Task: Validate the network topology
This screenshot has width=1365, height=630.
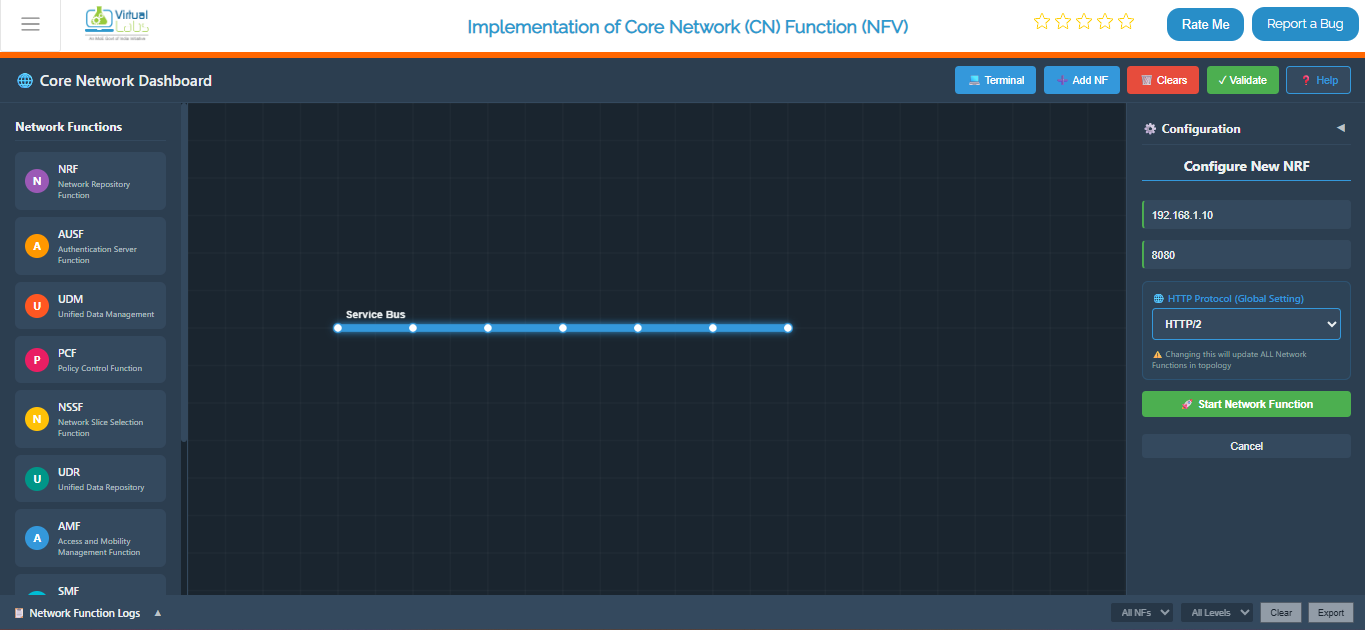Action: pyautogui.click(x=1243, y=80)
